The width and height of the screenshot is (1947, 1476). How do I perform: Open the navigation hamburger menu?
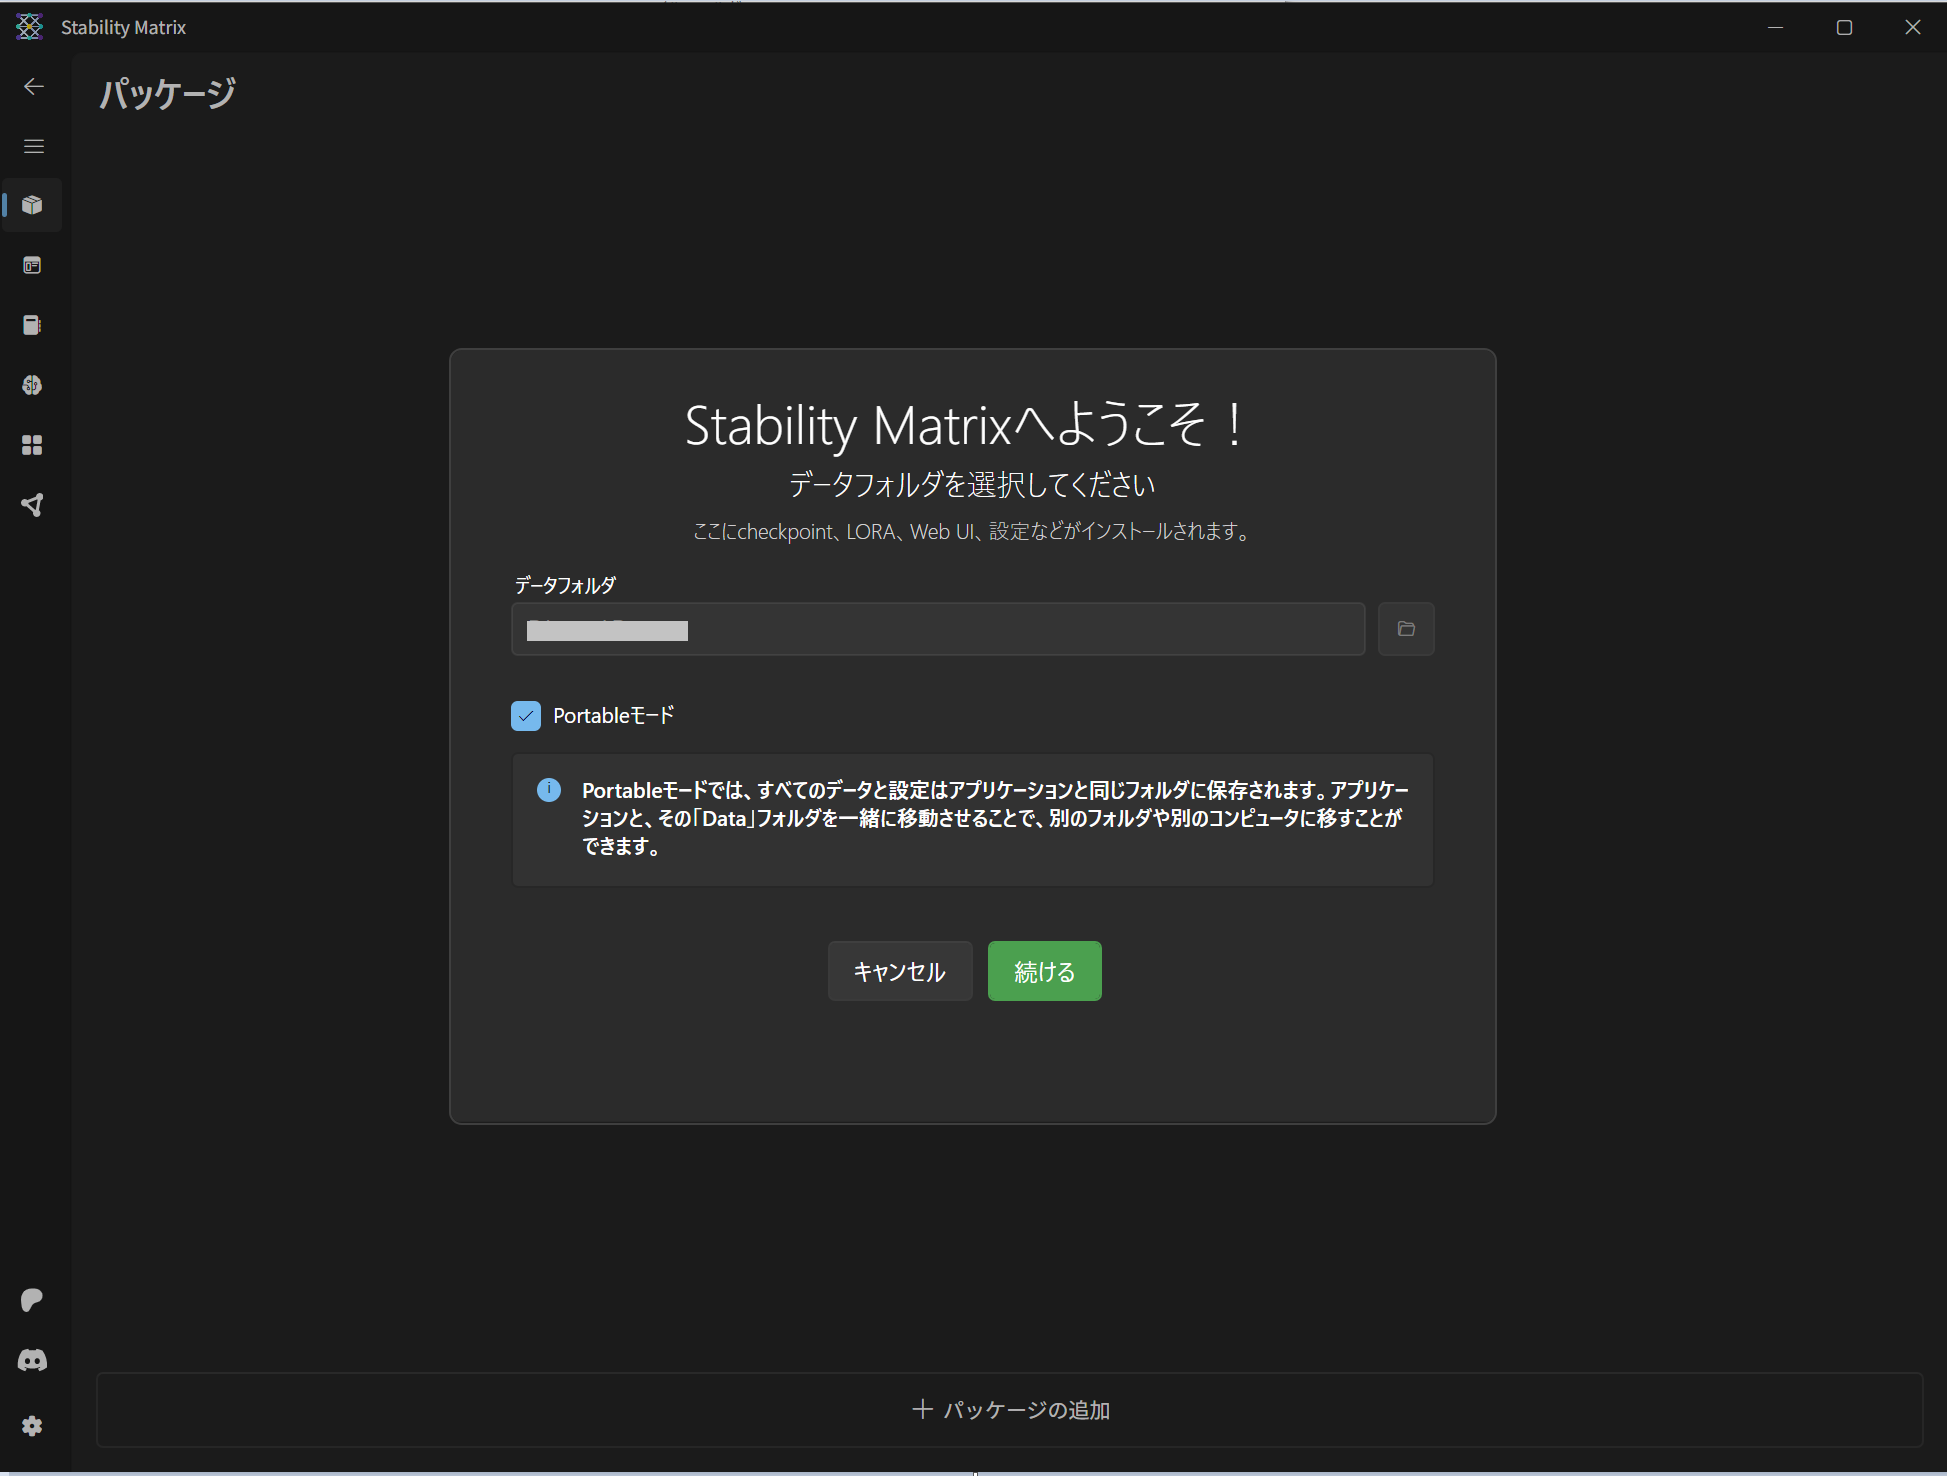33,146
